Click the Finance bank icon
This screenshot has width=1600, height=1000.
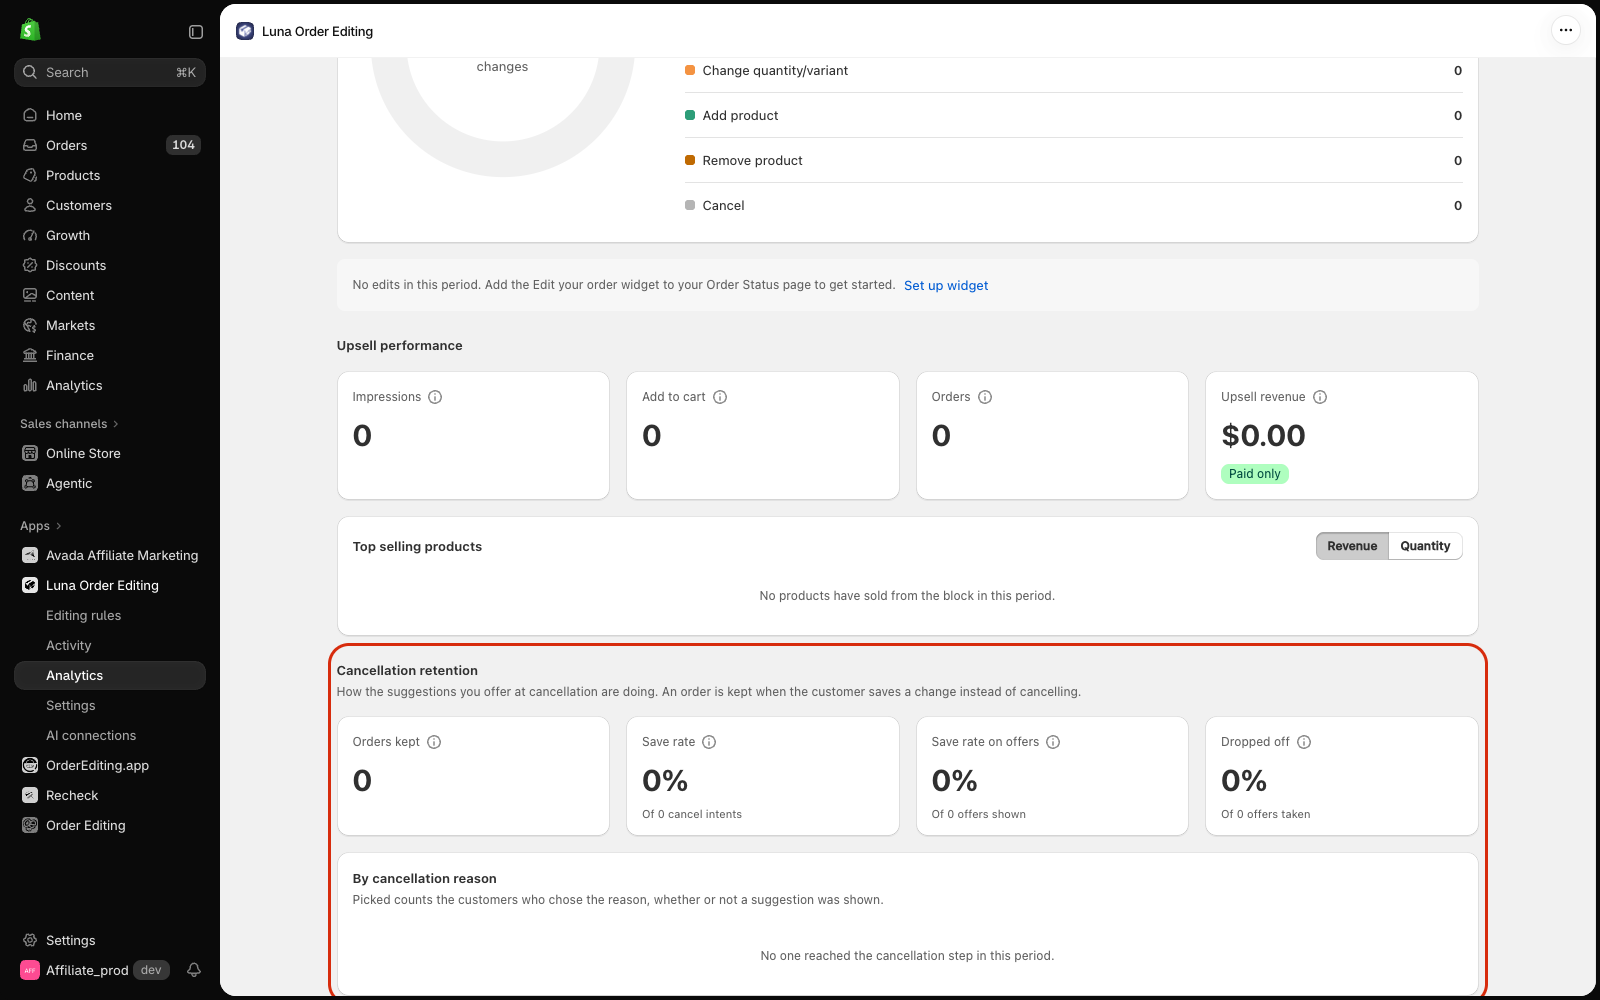(x=30, y=355)
